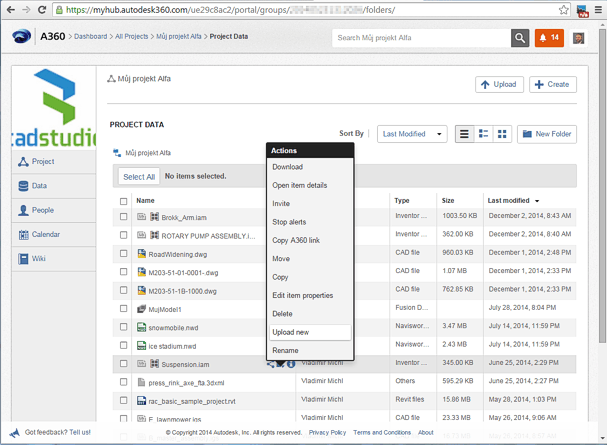The image size is (607, 445).
Task: Open the notifications bell showing 14
Action: pos(549,38)
